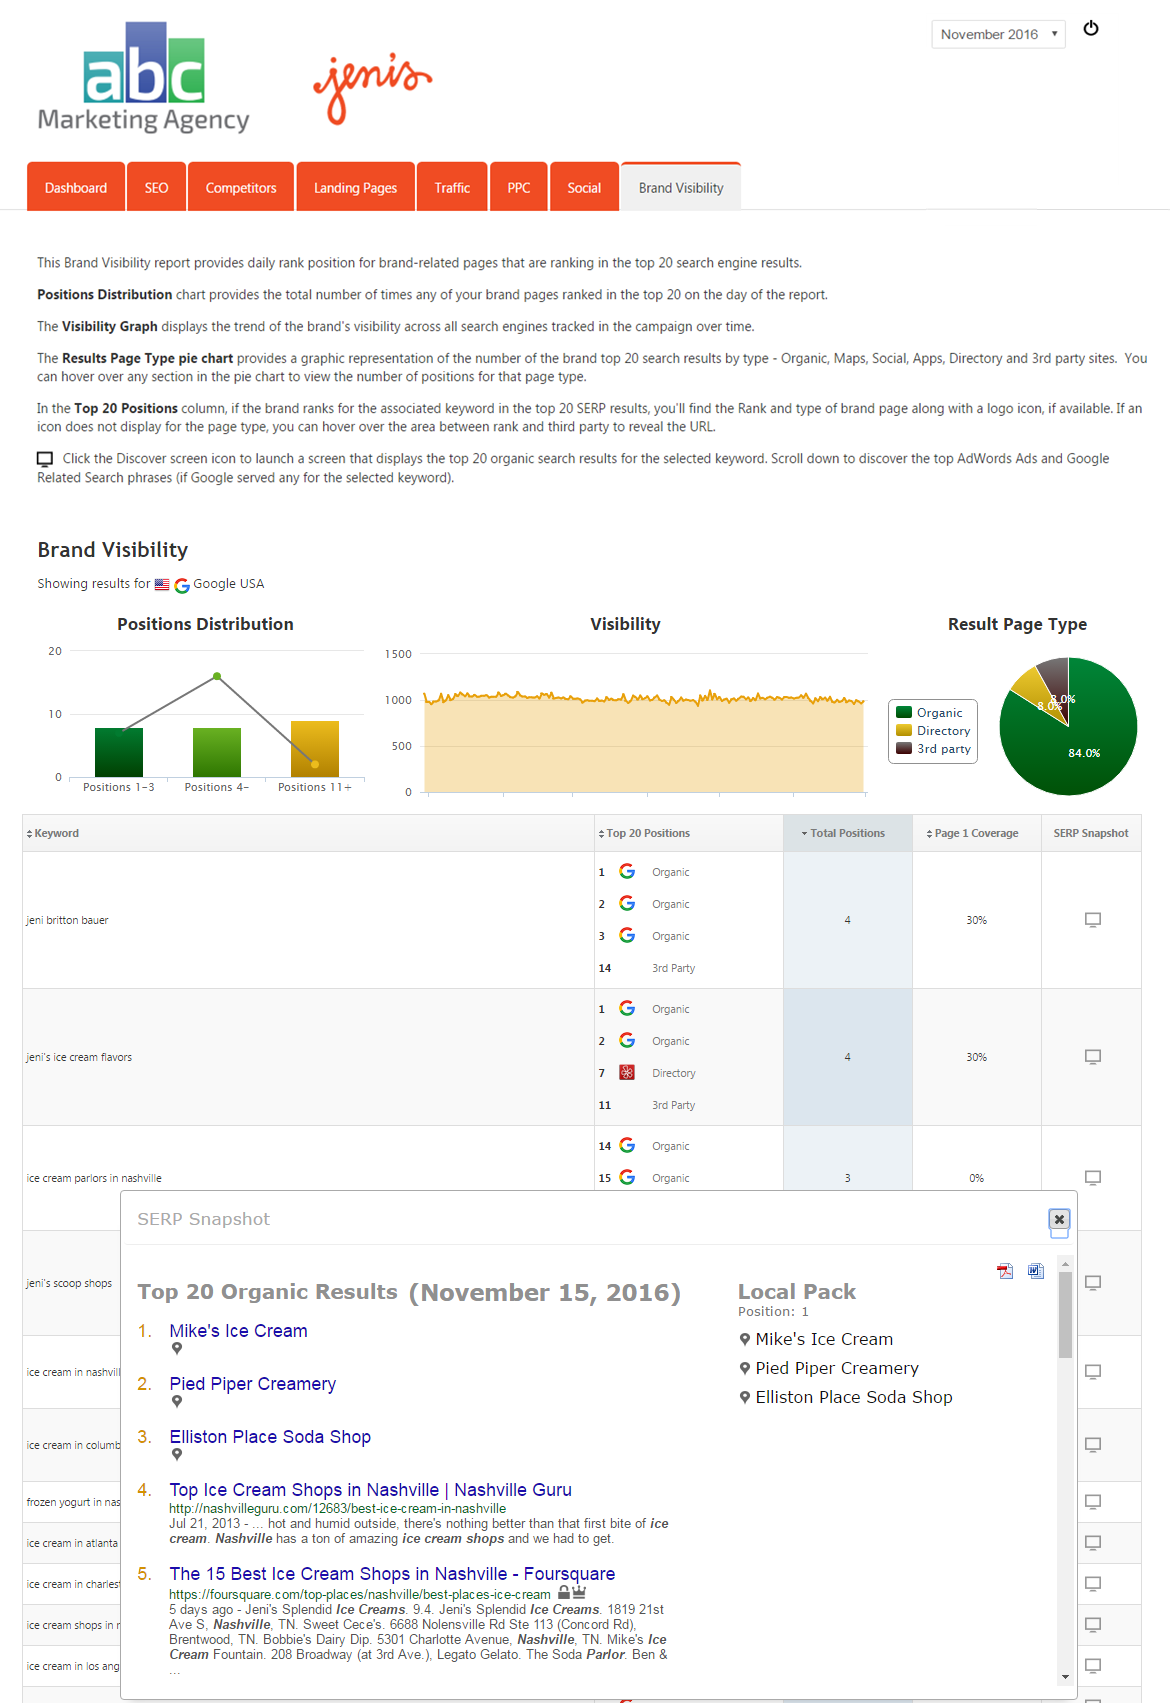The image size is (1170, 1703).
Task: Export SERP snapshot as PDF
Action: click(x=1005, y=1271)
